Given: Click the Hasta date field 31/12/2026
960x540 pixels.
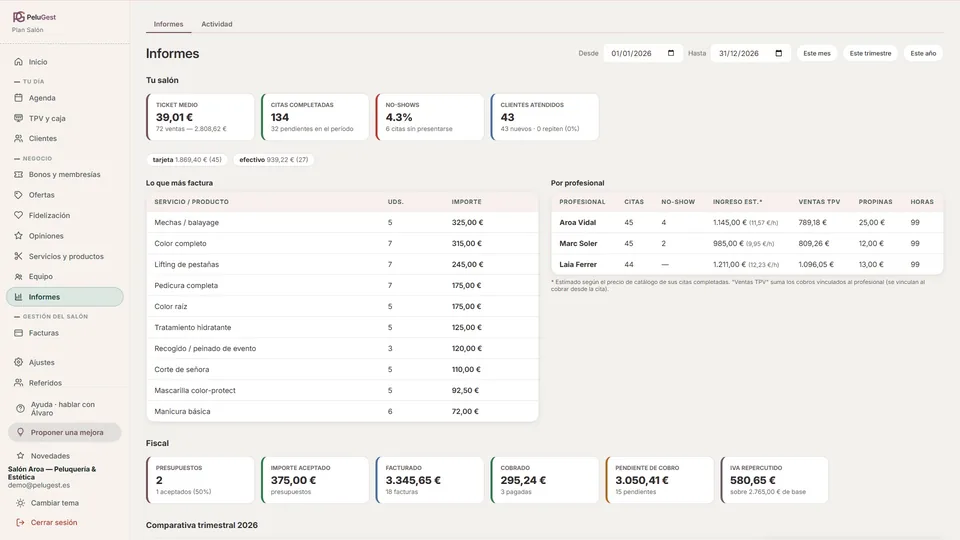Looking at the screenshot, I should click(751, 53).
